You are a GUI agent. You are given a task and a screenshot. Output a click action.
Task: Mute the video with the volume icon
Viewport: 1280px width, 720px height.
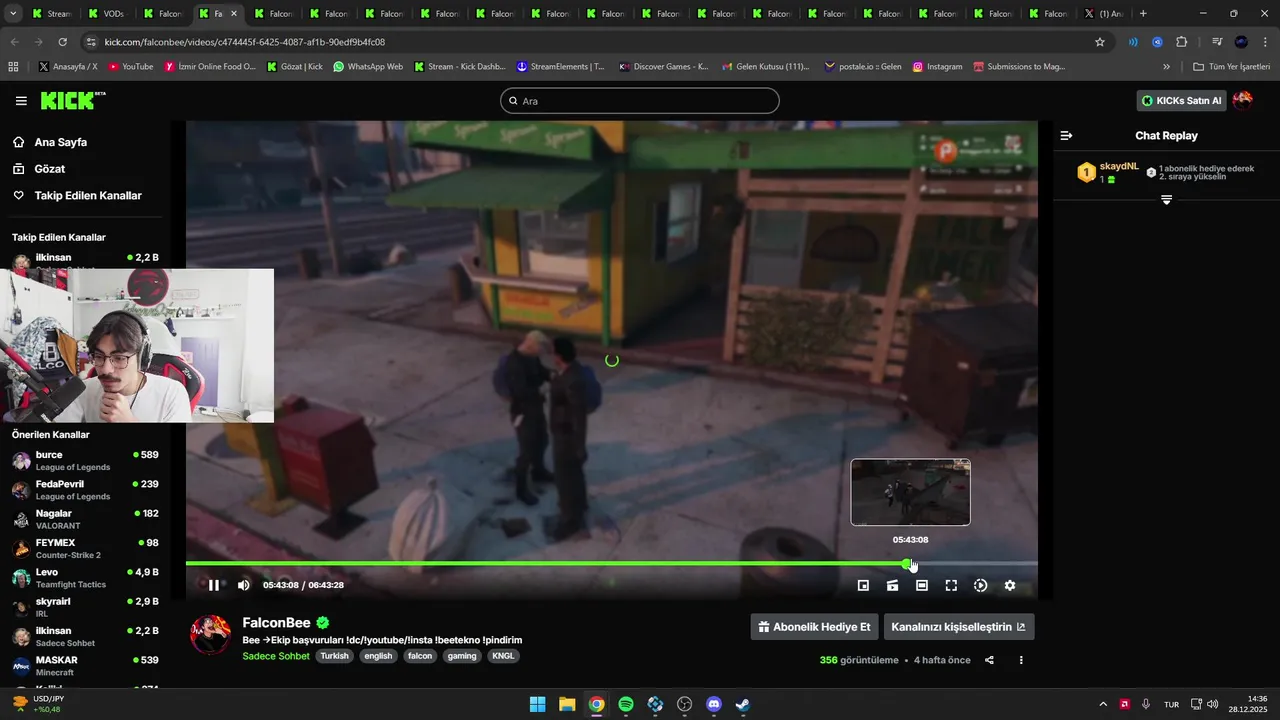244,585
